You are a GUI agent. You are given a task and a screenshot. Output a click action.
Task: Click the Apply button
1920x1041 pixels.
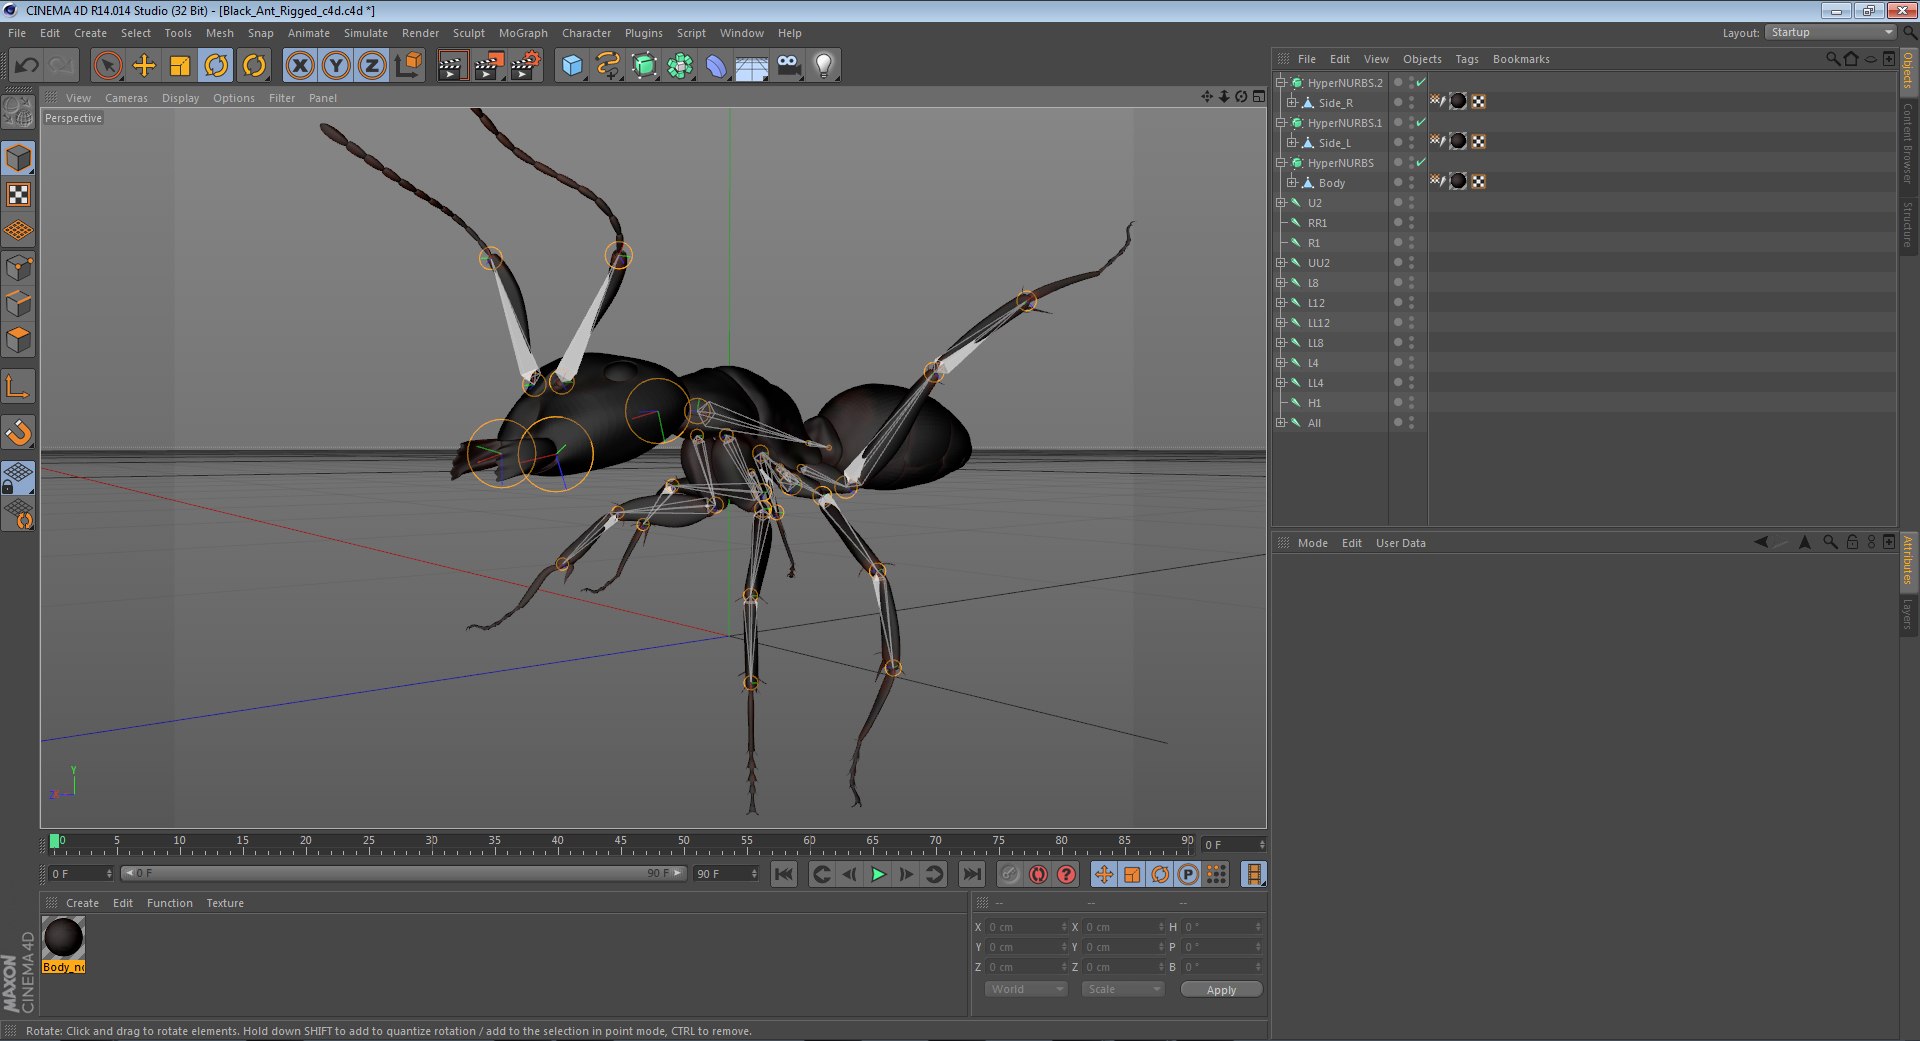tap(1221, 989)
